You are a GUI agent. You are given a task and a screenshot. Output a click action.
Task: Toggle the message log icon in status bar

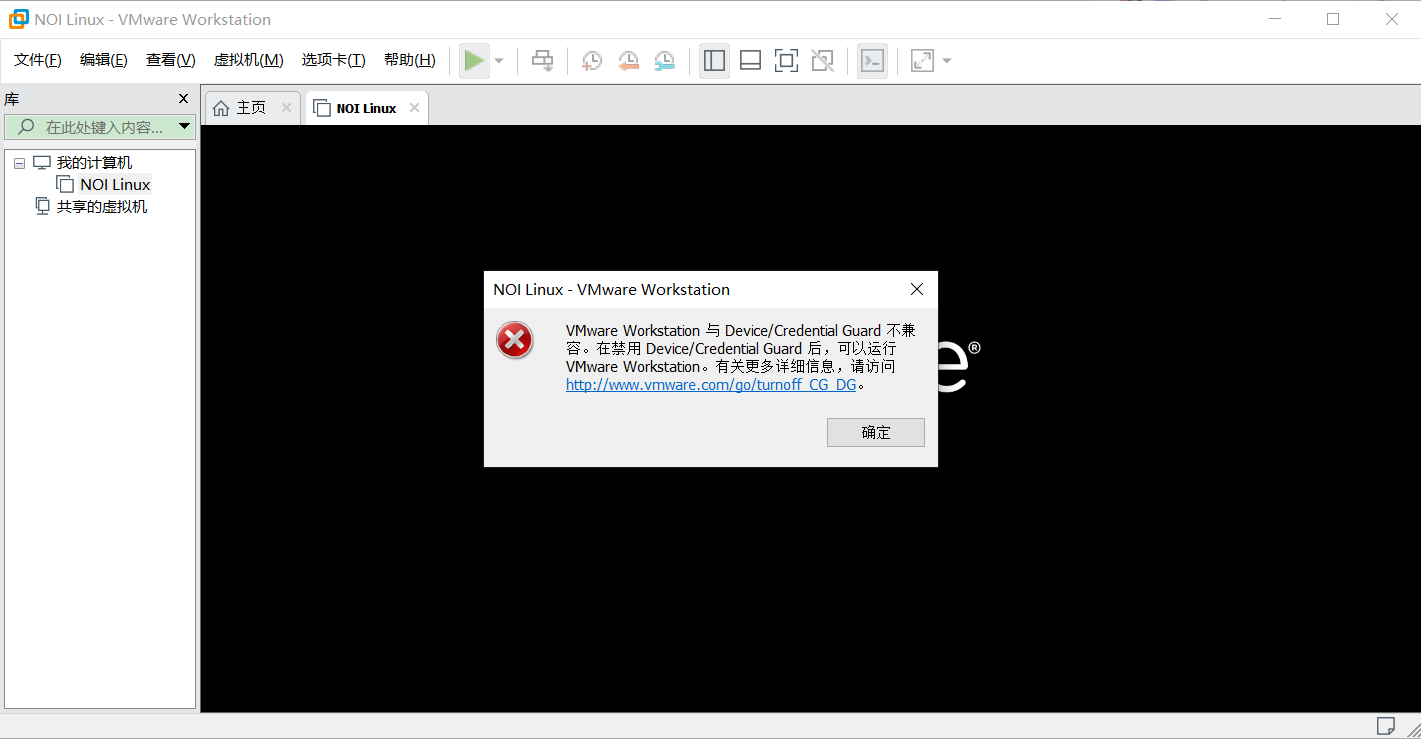(1386, 726)
